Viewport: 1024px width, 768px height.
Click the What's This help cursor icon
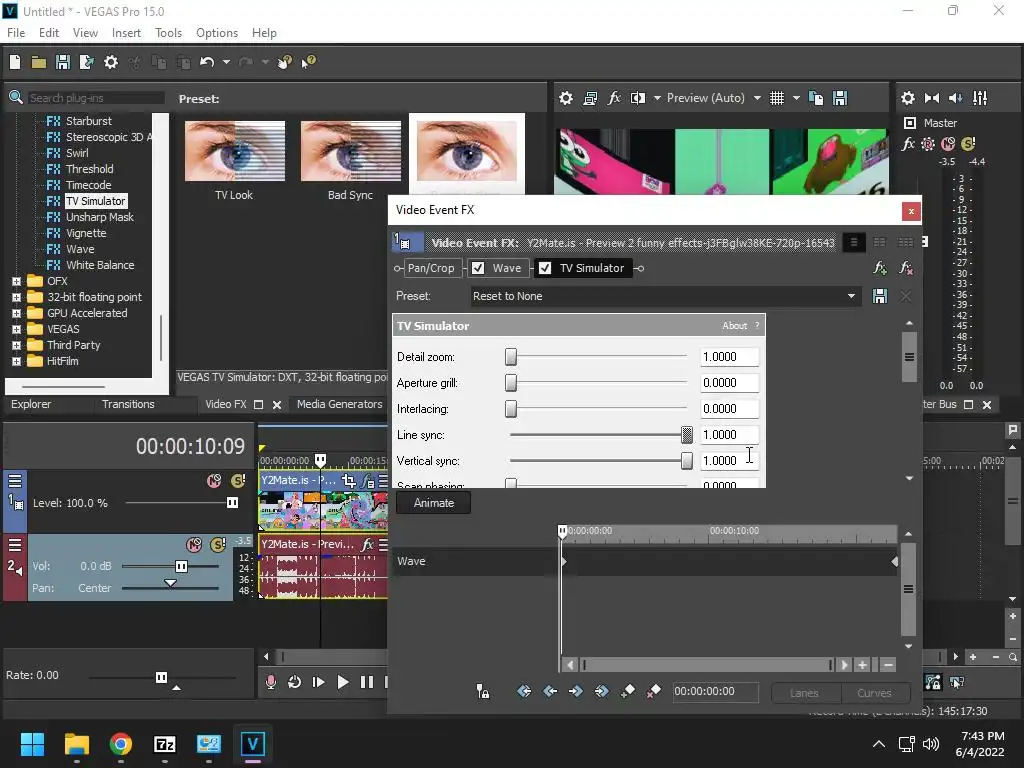(308, 62)
